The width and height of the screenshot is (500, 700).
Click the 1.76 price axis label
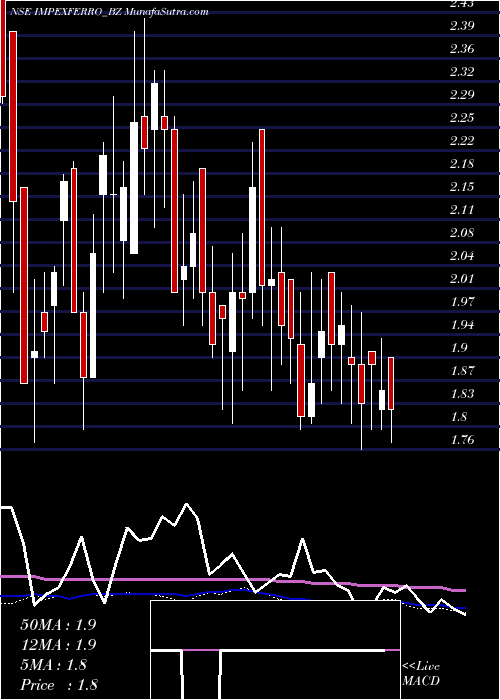461,440
